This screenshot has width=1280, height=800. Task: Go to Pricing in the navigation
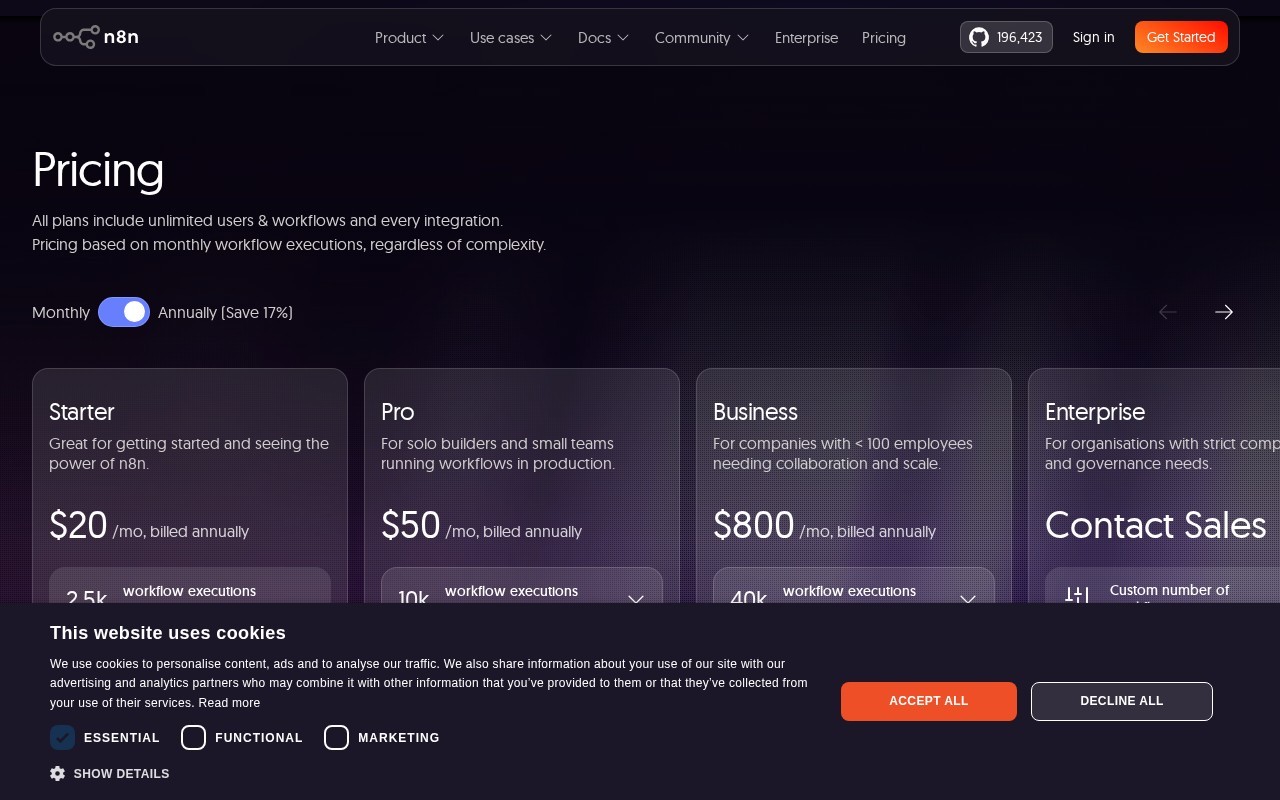click(884, 38)
